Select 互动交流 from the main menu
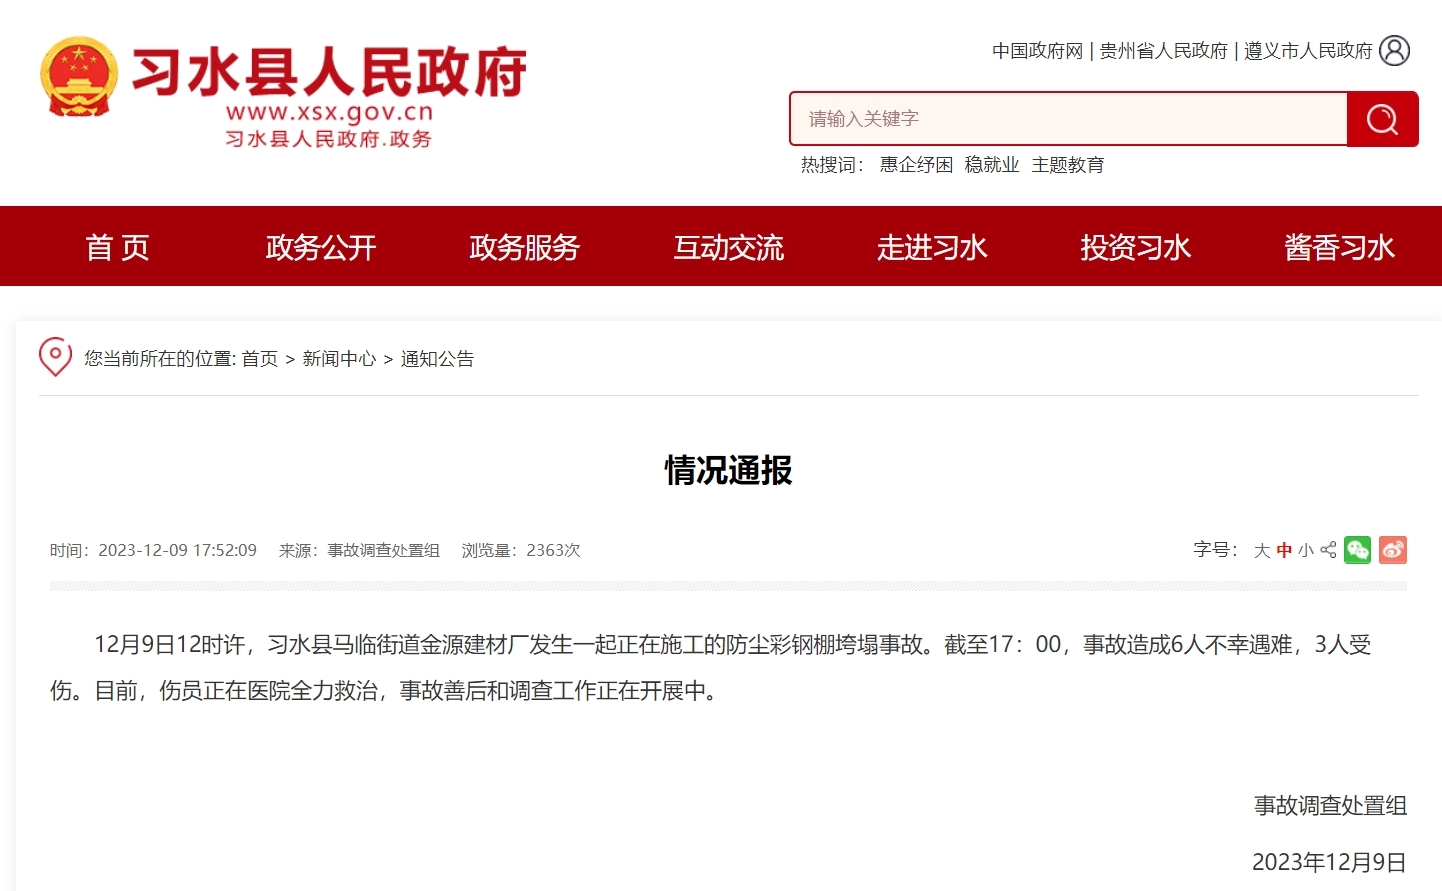The image size is (1442, 891). click(x=728, y=247)
